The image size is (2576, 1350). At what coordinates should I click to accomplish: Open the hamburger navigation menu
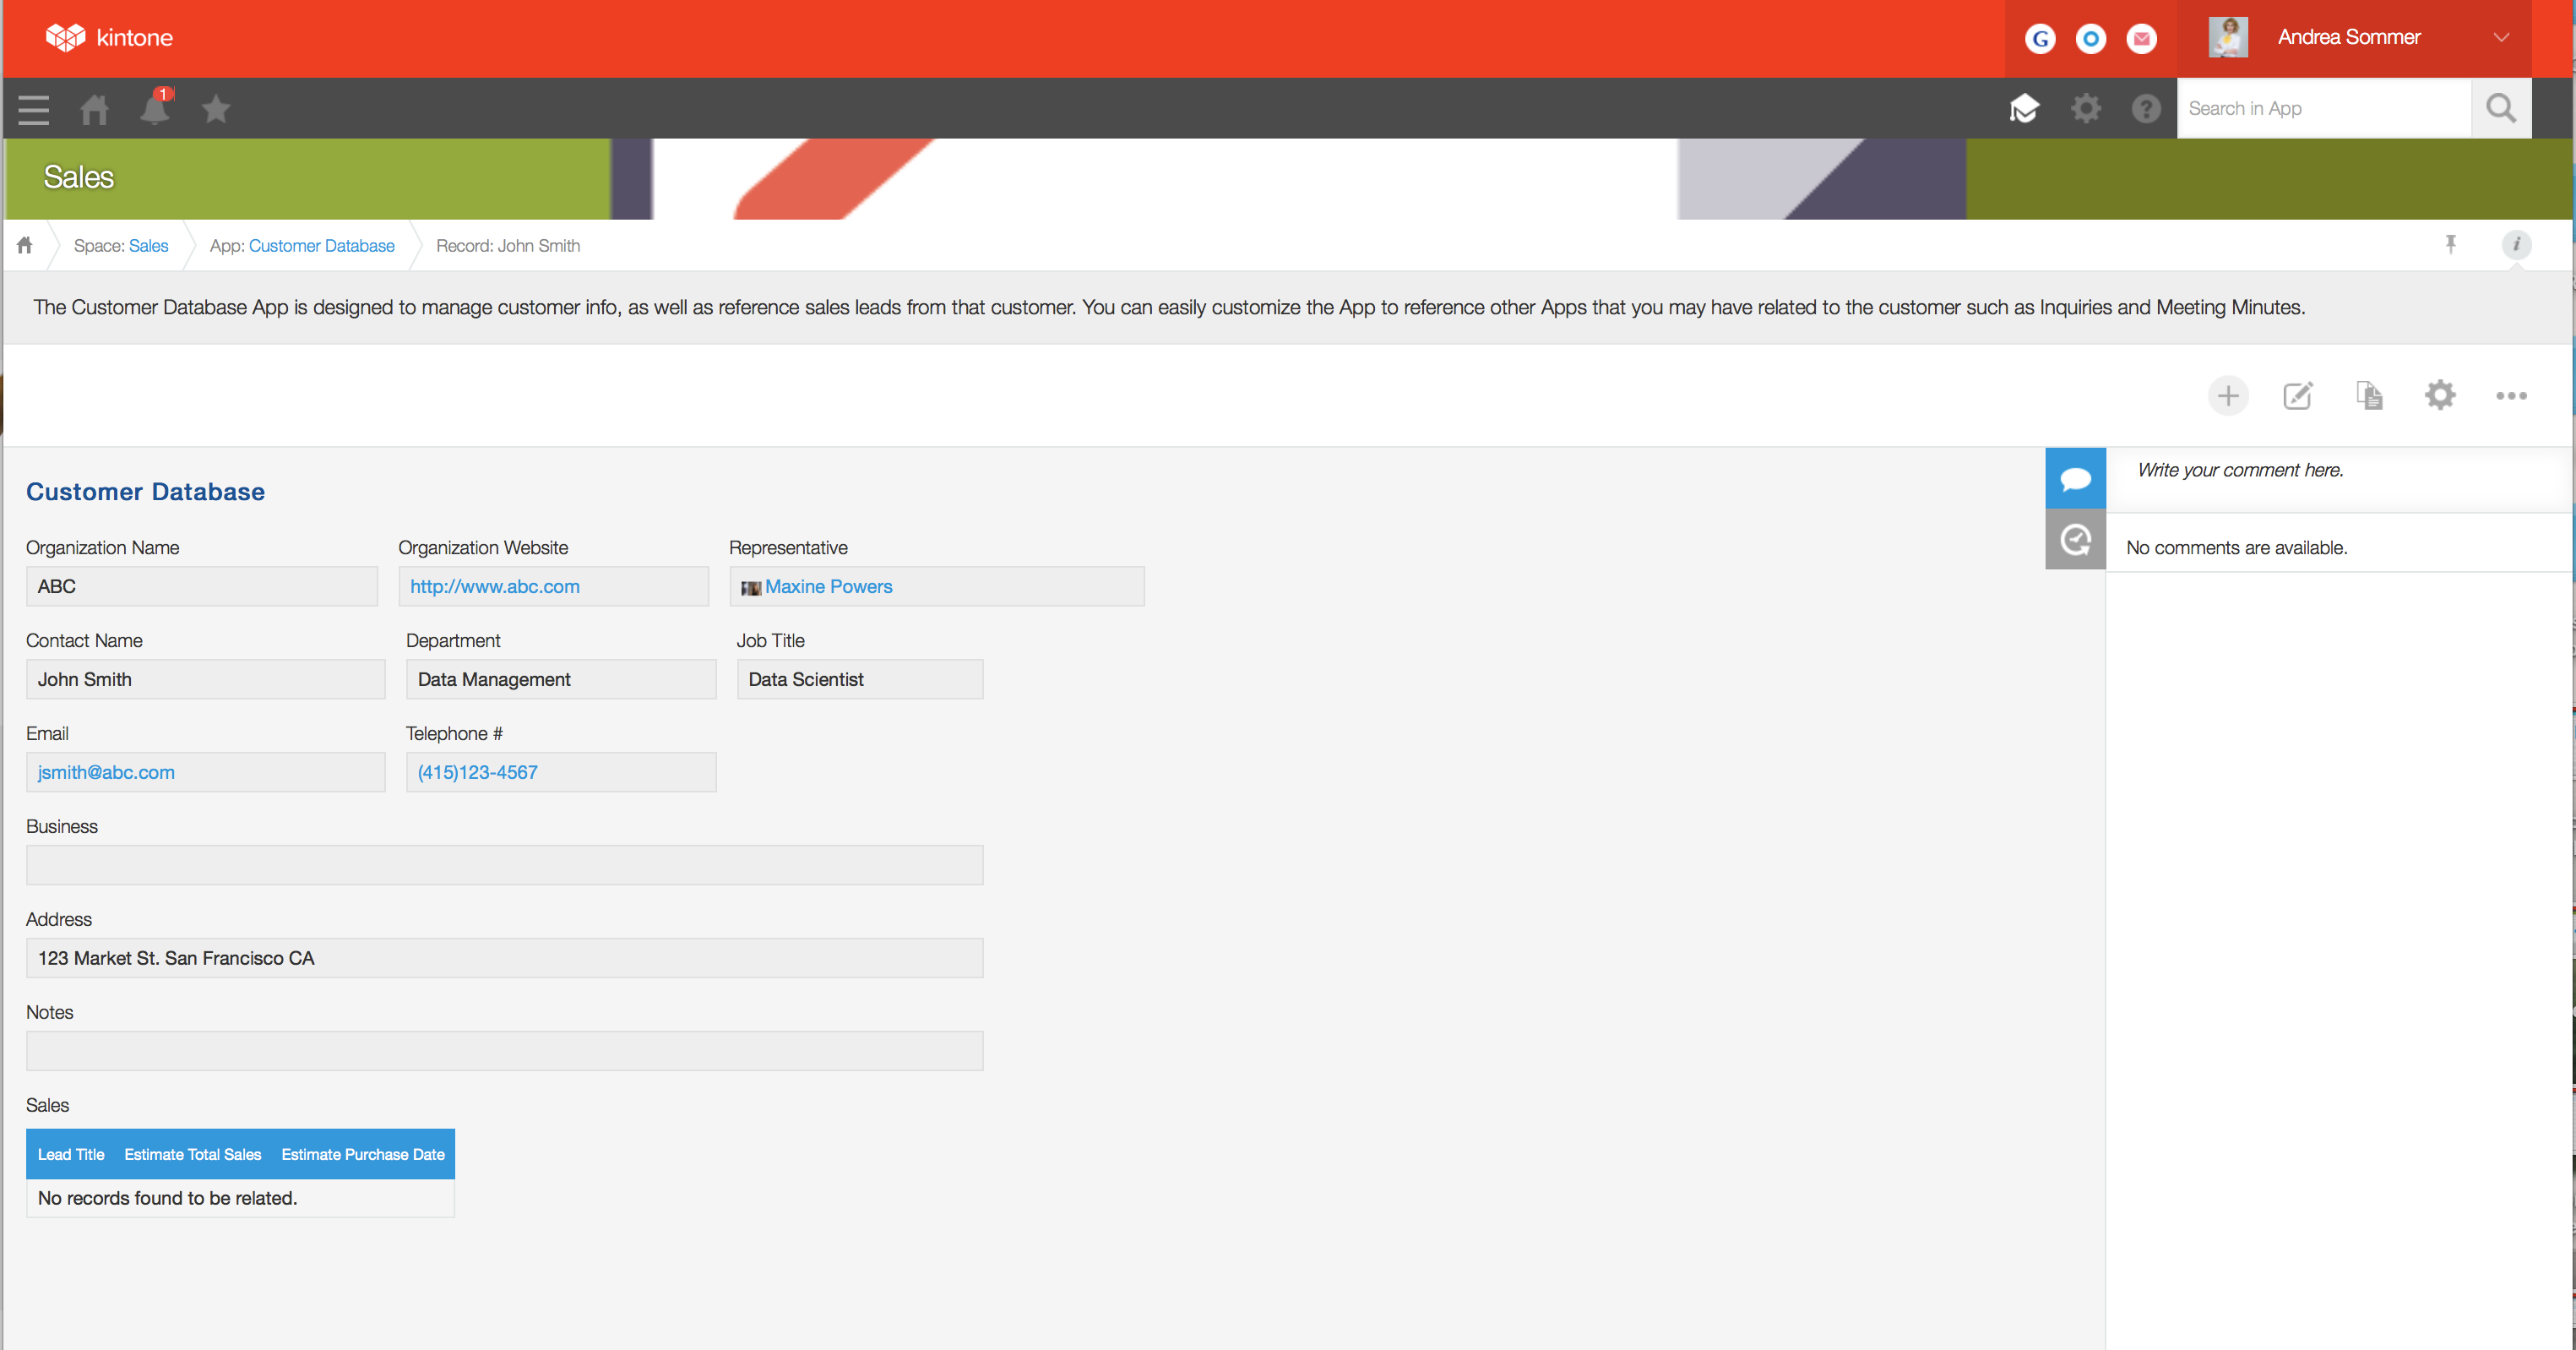coord(33,109)
